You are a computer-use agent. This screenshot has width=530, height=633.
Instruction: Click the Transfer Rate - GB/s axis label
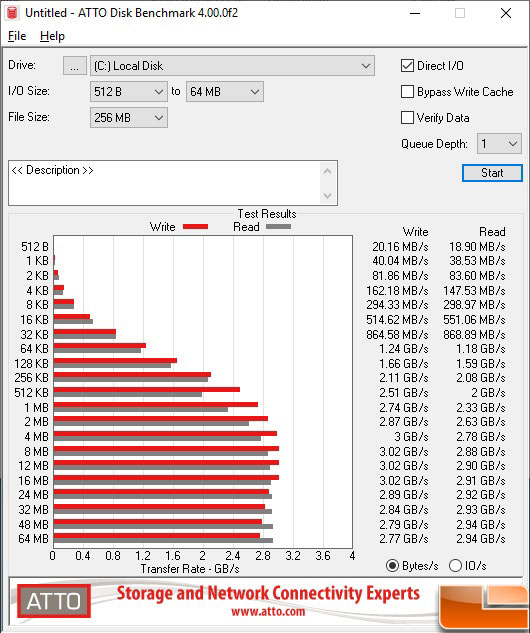point(190,569)
